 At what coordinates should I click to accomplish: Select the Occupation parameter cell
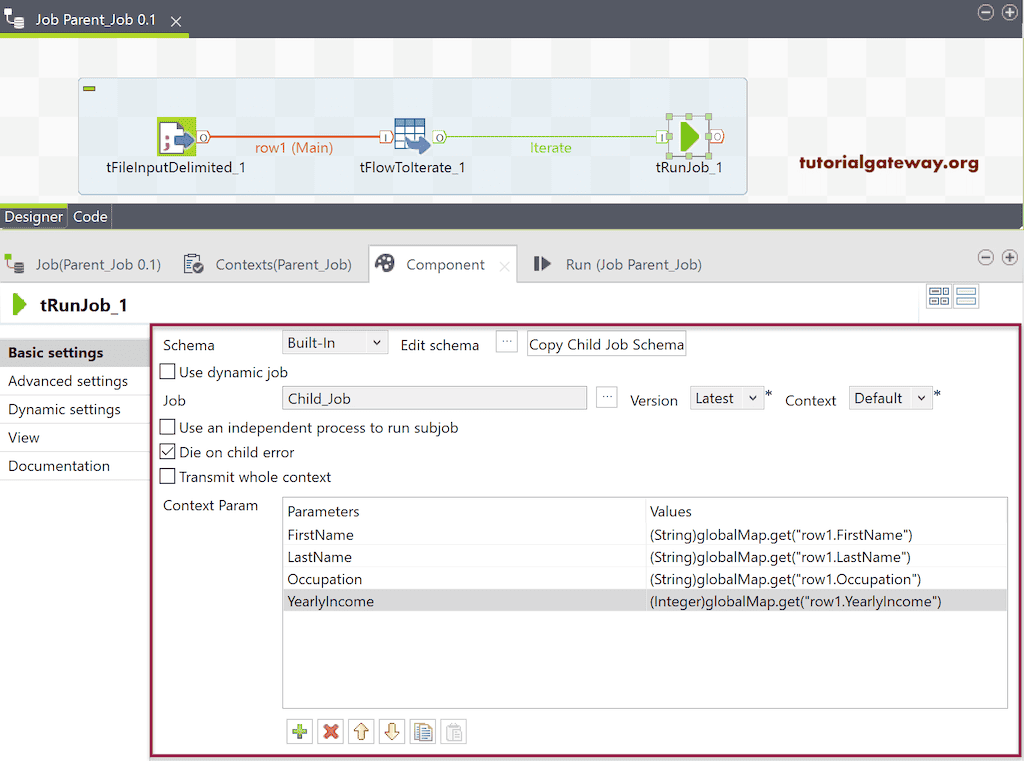click(x=464, y=579)
